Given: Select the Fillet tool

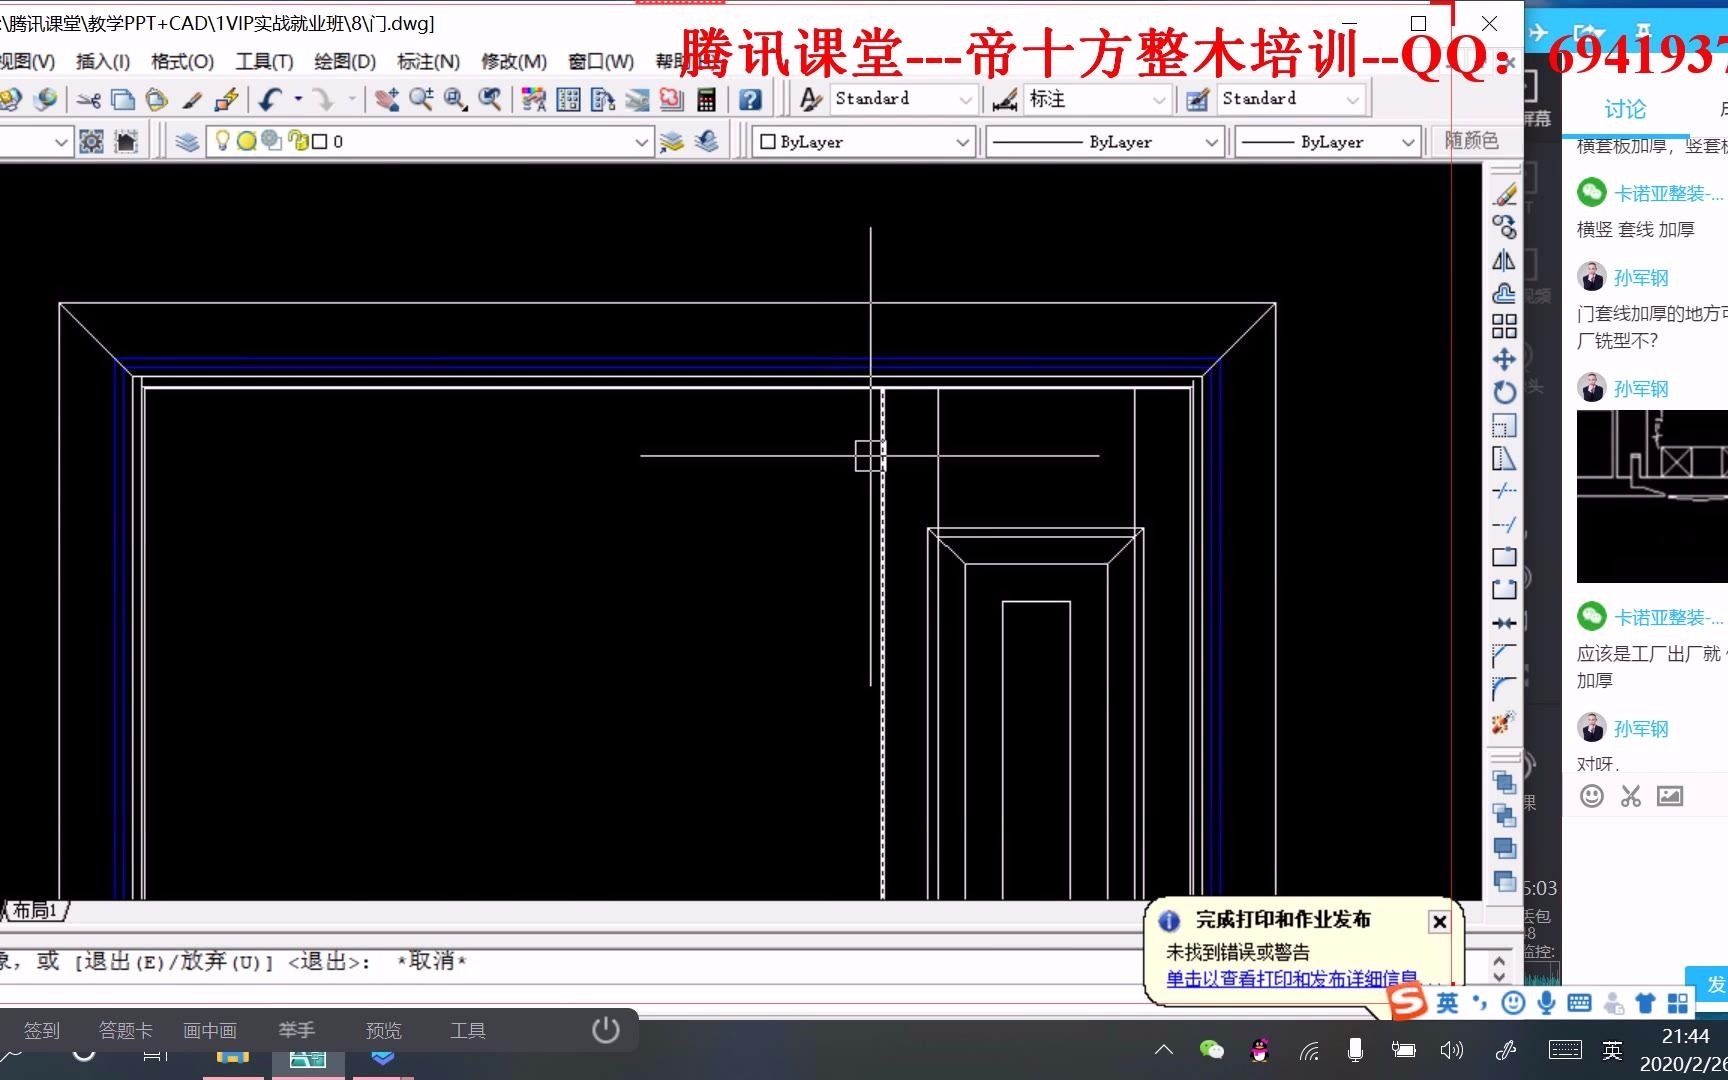Looking at the screenshot, I should [1504, 689].
